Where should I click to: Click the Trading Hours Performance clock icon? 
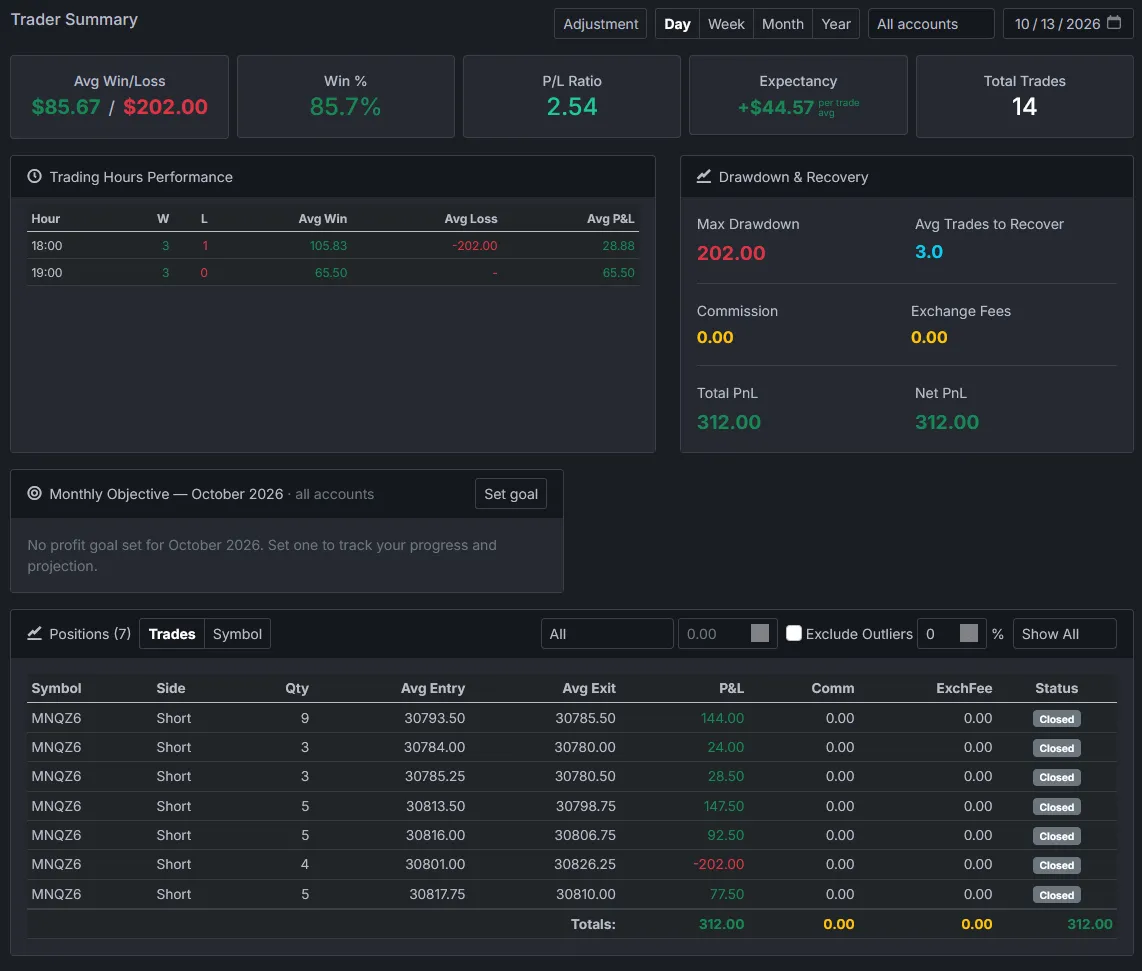[x=34, y=176]
